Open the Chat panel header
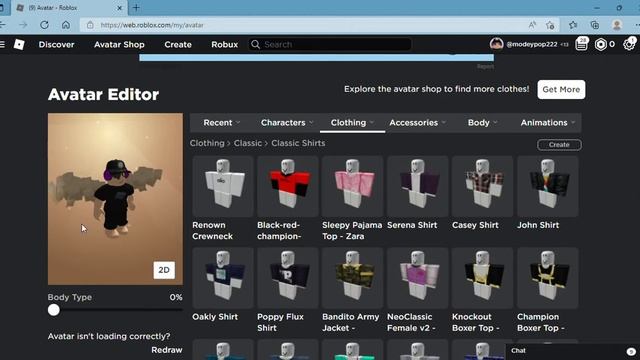 [x=573, y=351]
